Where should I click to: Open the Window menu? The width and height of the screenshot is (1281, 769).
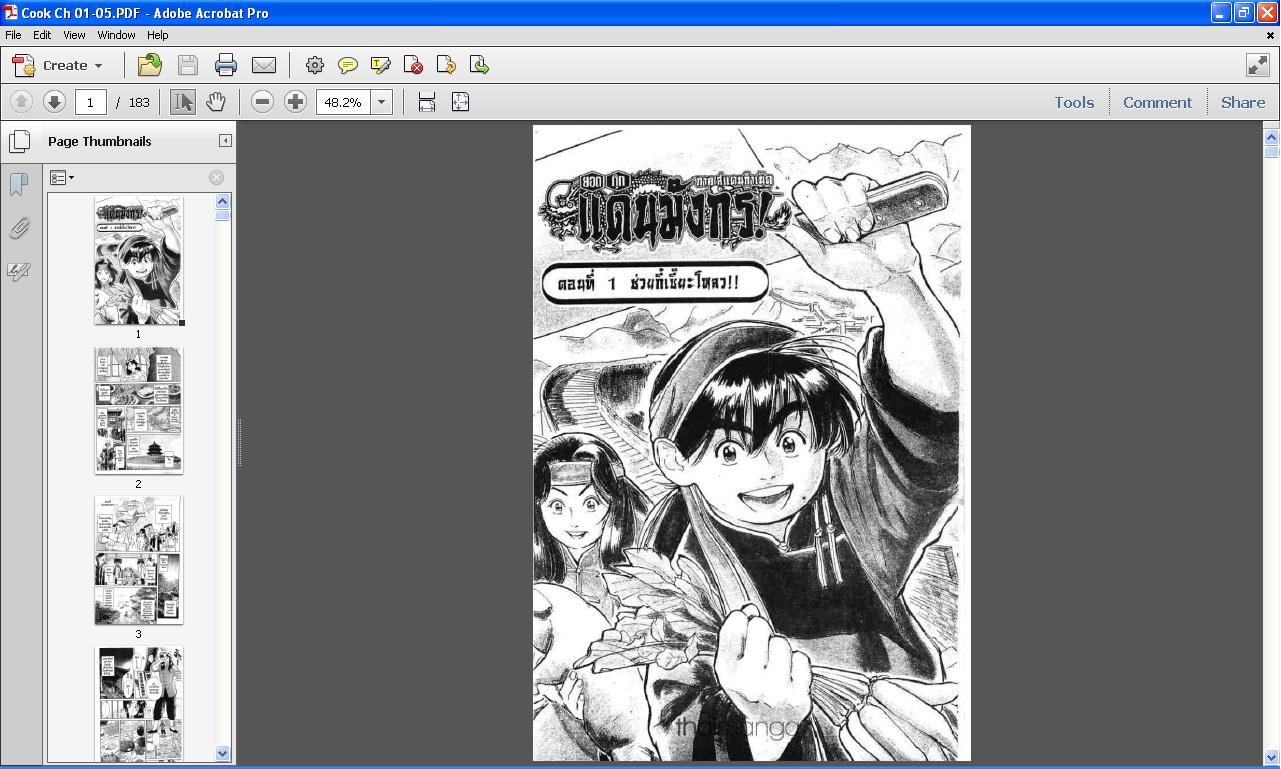pos(116,34)
